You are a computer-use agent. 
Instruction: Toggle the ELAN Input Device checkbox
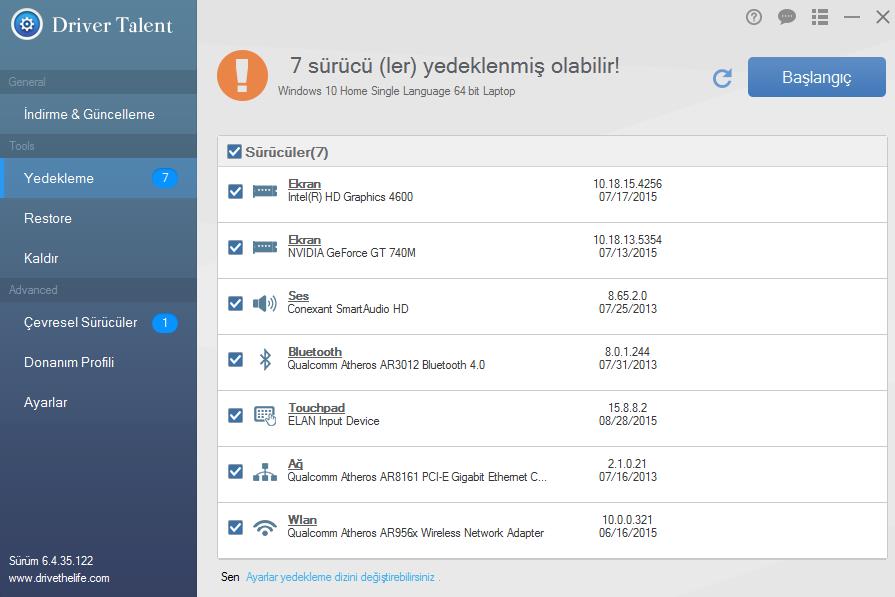(235, 415)
